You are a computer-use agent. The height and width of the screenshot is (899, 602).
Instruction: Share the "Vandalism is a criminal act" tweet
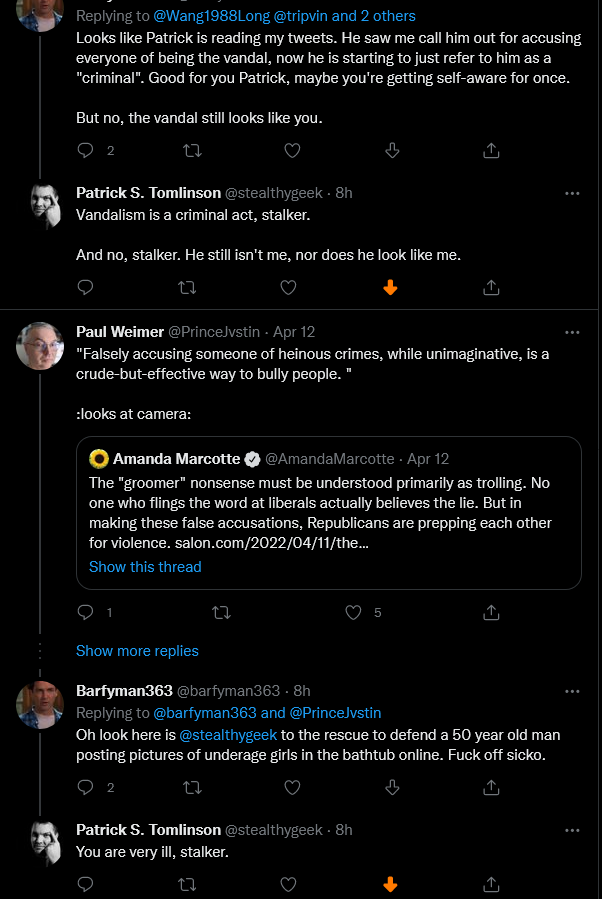491,287
